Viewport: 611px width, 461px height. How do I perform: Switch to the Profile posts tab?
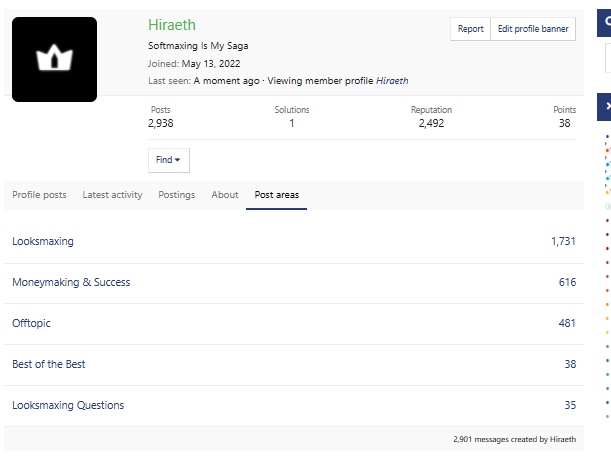click(39, 195)
